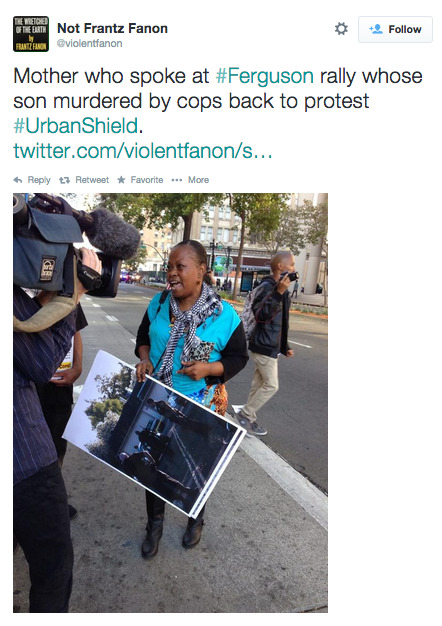The height and width of the screenshot is (626, 442).
Task: Click the Reply text label
Action: (39, 180)
